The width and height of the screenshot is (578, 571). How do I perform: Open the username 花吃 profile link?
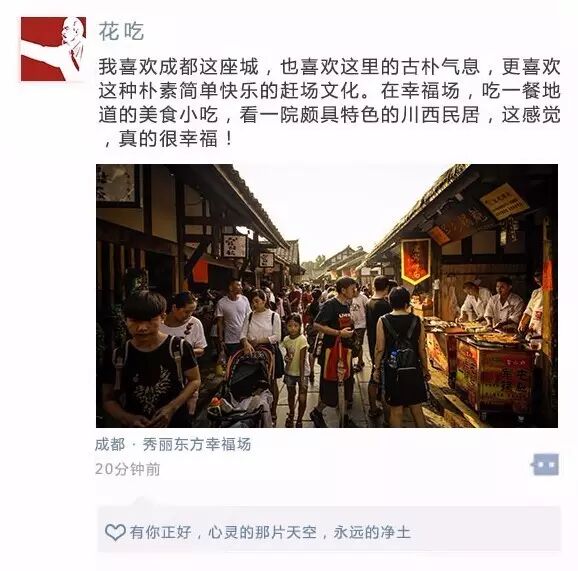tap(121, 31)
